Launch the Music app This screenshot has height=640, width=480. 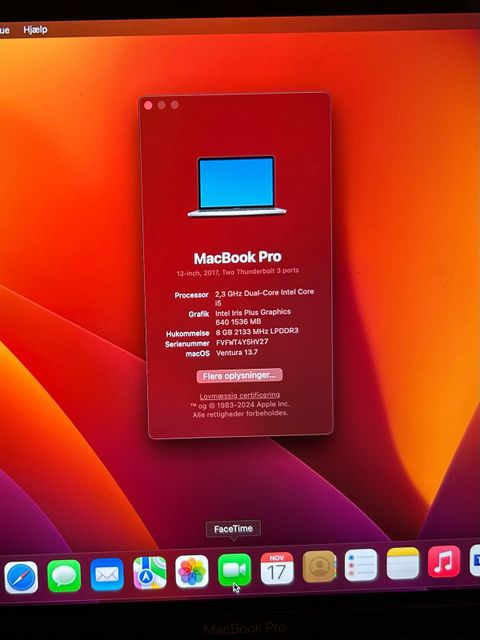444,562
